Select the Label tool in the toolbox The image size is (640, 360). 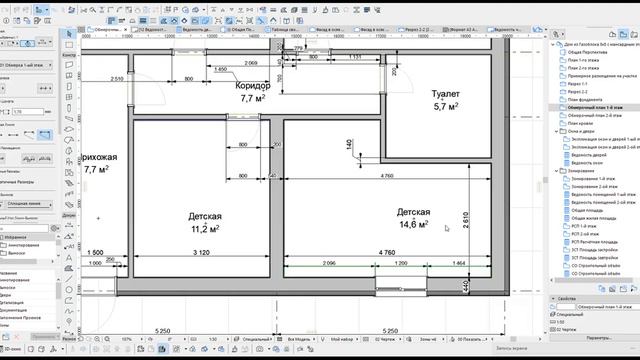coord(69,247)
